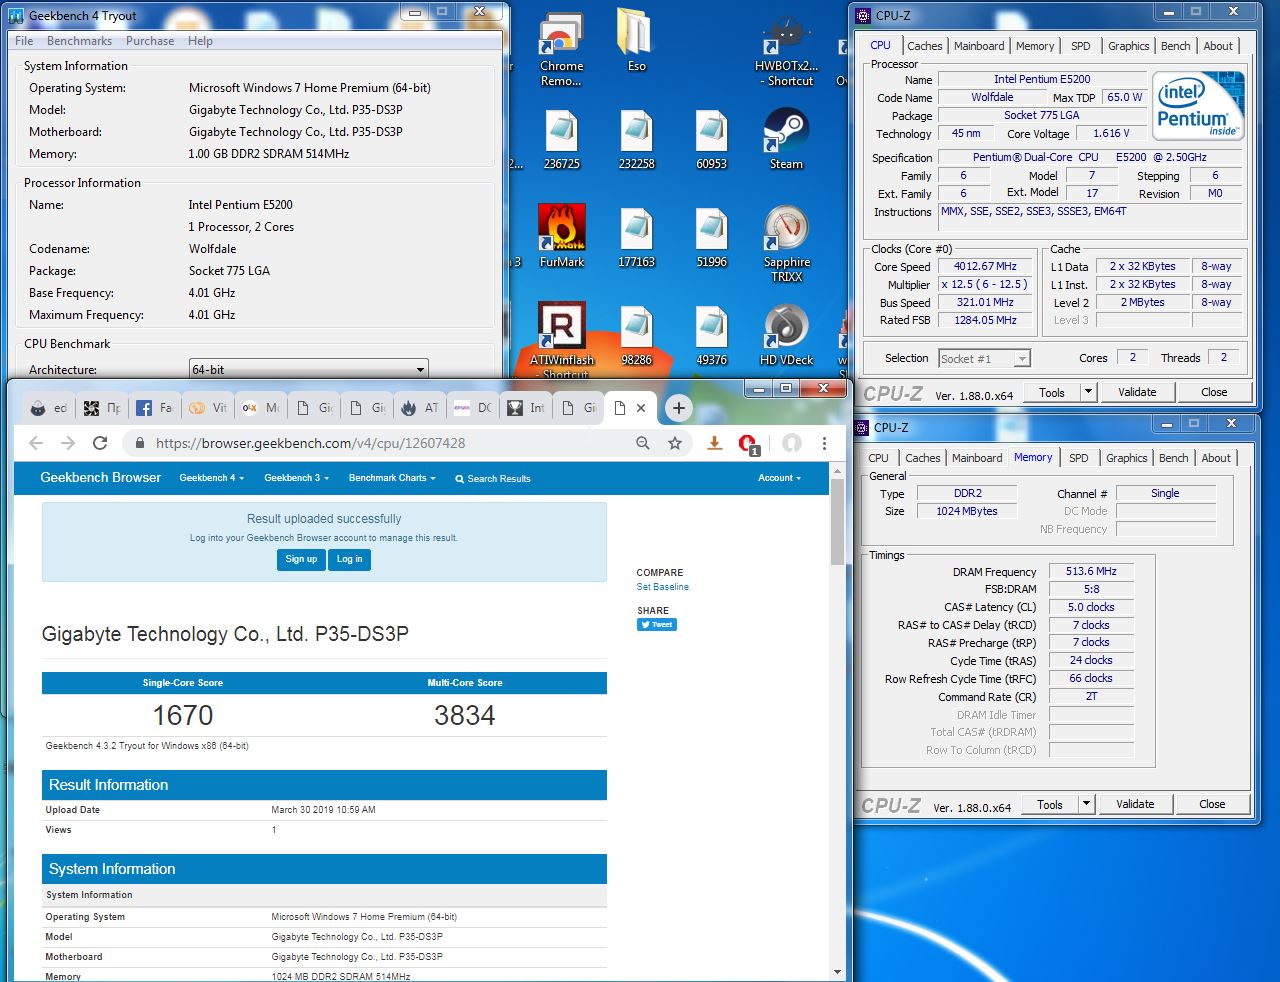Click the Set Baseline link
This screenshot has width=1280, height=982.
(x=663, y=587)
